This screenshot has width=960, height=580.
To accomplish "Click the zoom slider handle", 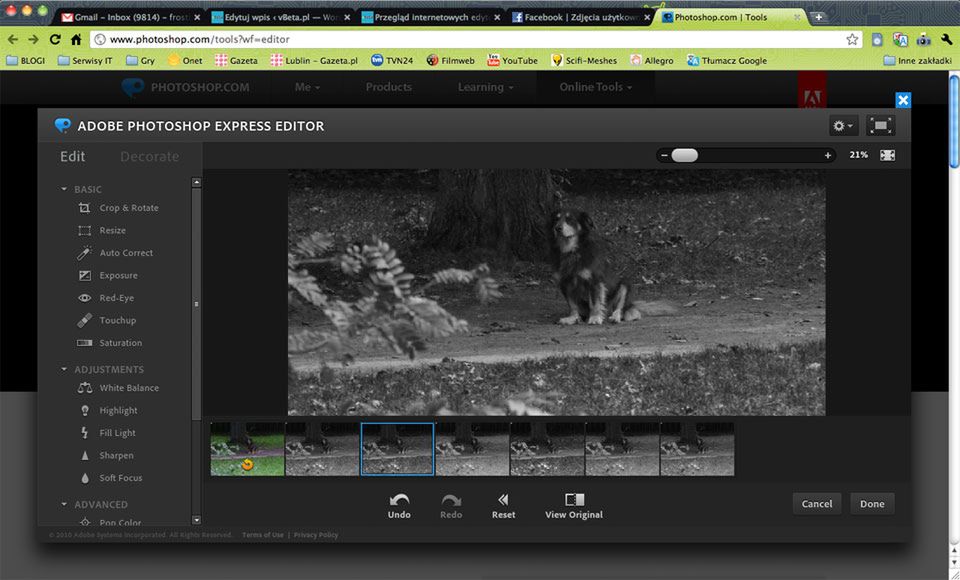I will (x=685, y=155).
